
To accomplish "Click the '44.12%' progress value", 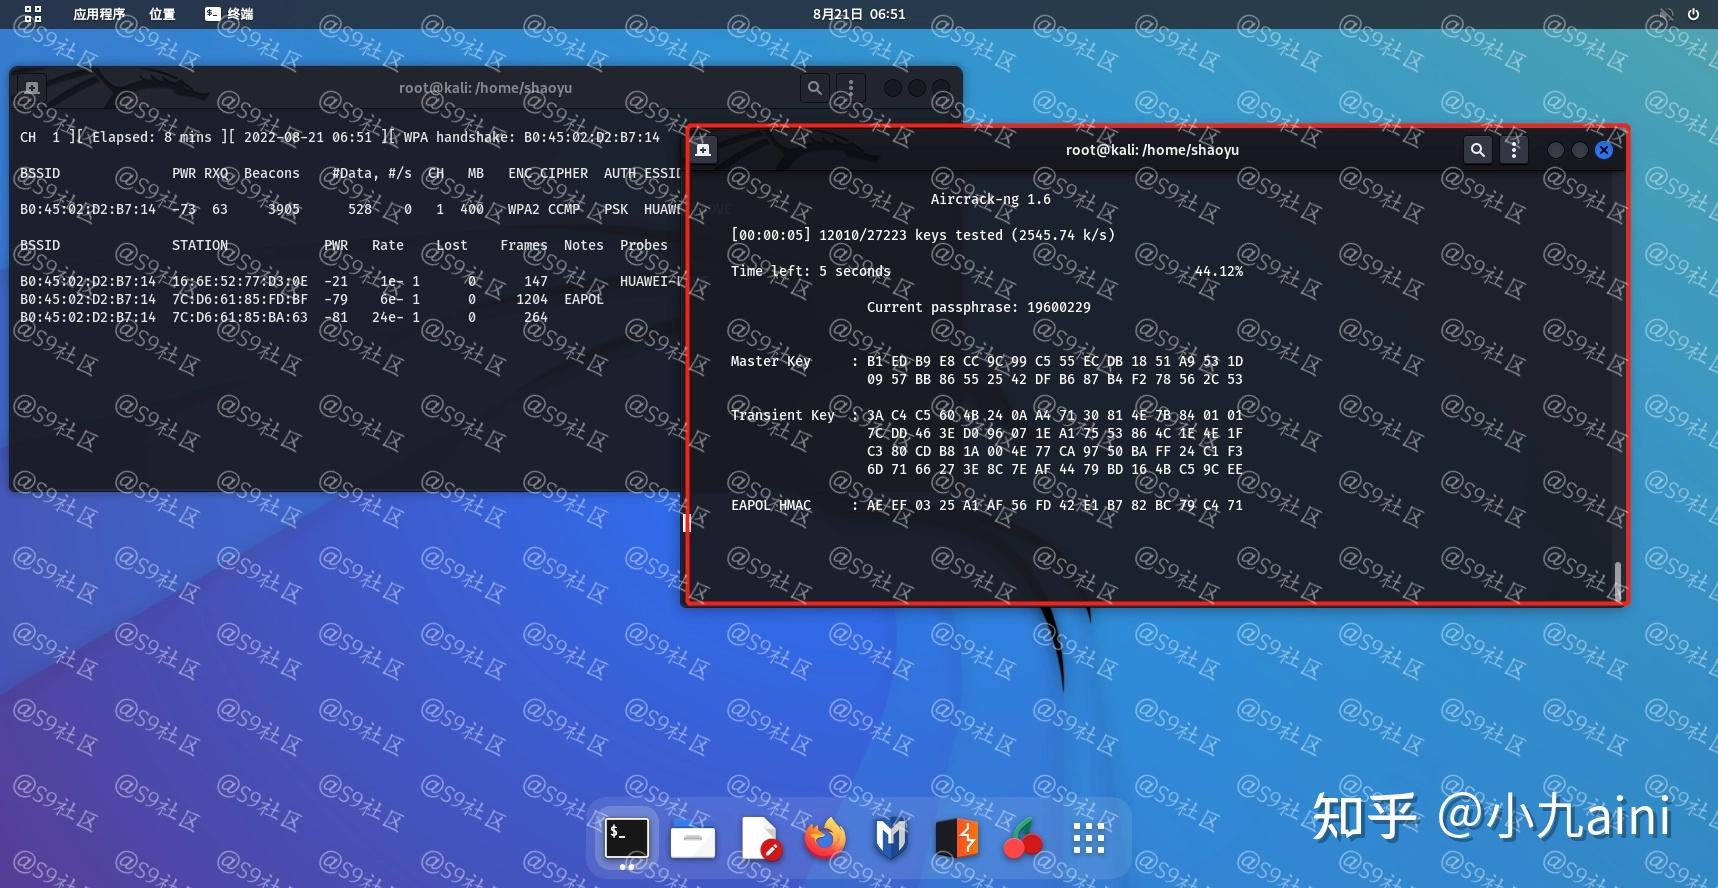I will 1218,271.
